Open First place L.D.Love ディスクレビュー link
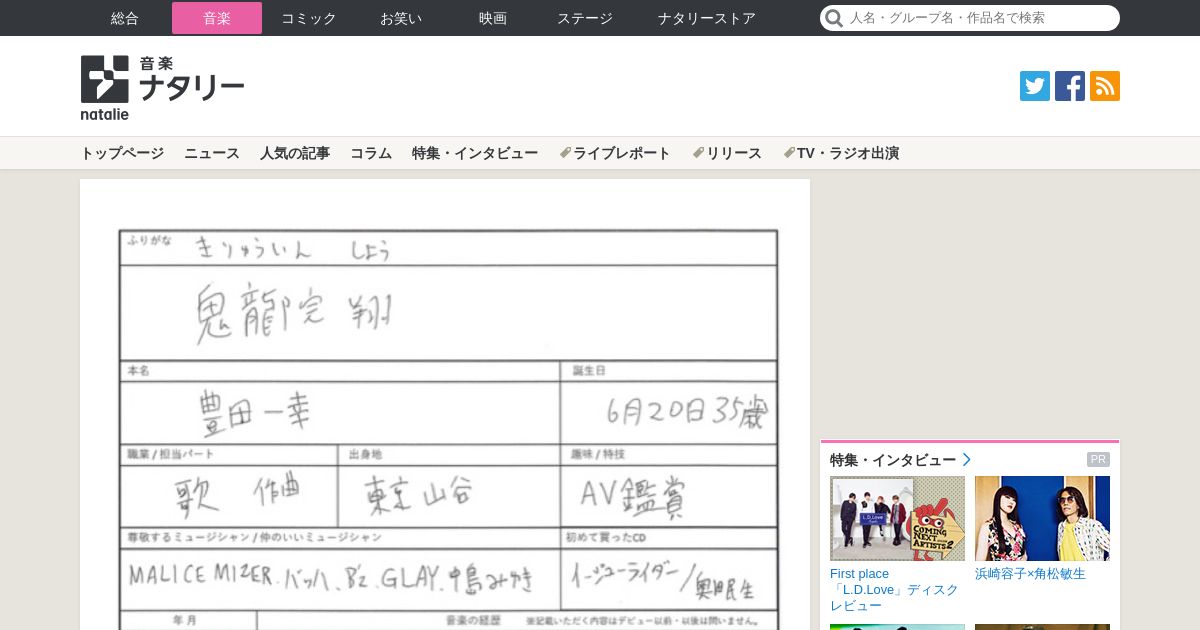The height and width of the screenshot is (630, 1200). [894, 590]
